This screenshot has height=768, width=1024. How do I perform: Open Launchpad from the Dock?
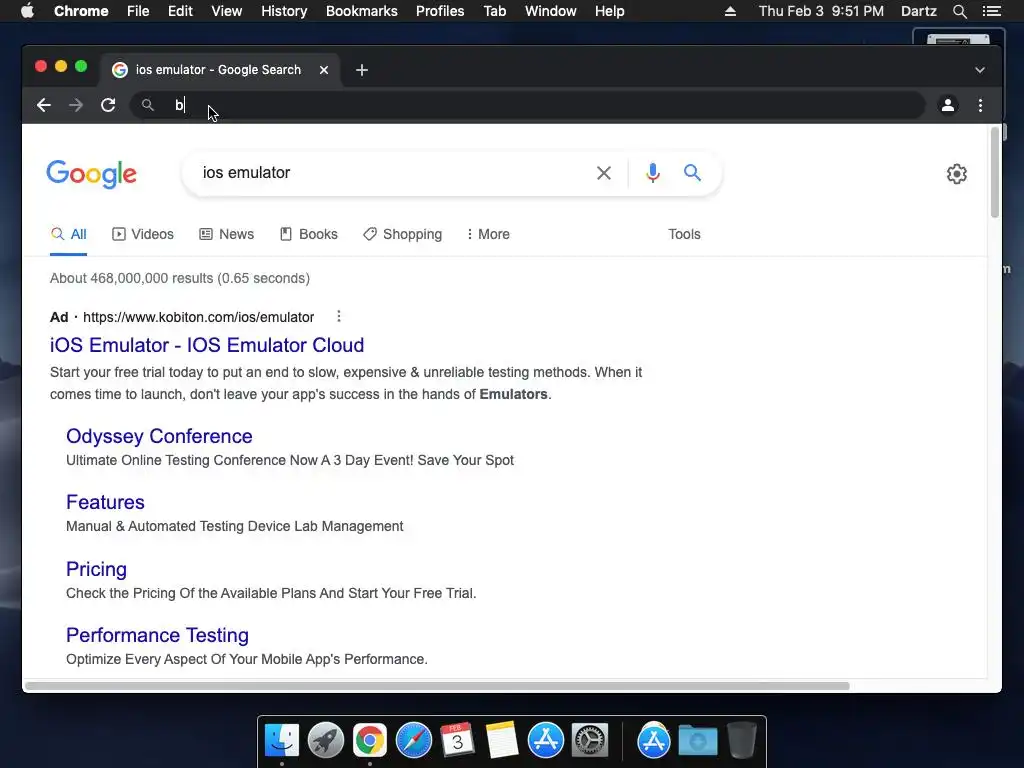(x=326, y=741)
